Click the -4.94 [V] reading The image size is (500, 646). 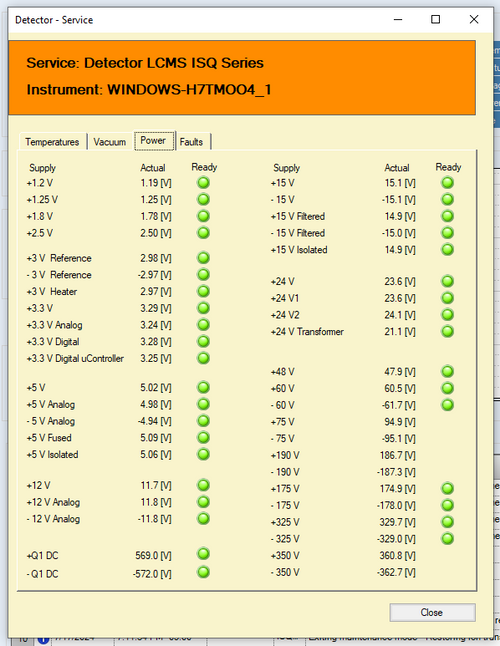[154, 421]
